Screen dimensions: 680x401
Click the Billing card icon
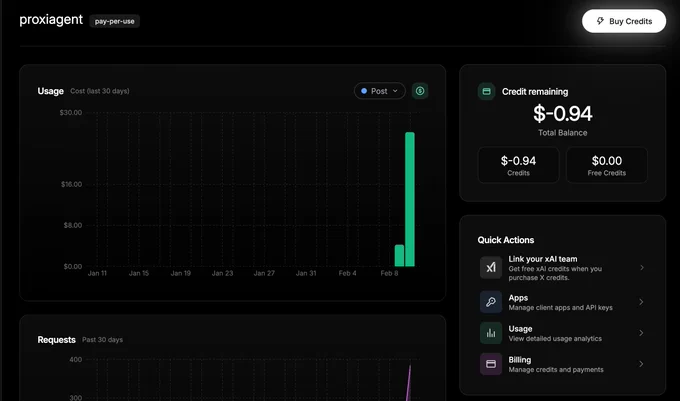(x=491, y=364)
